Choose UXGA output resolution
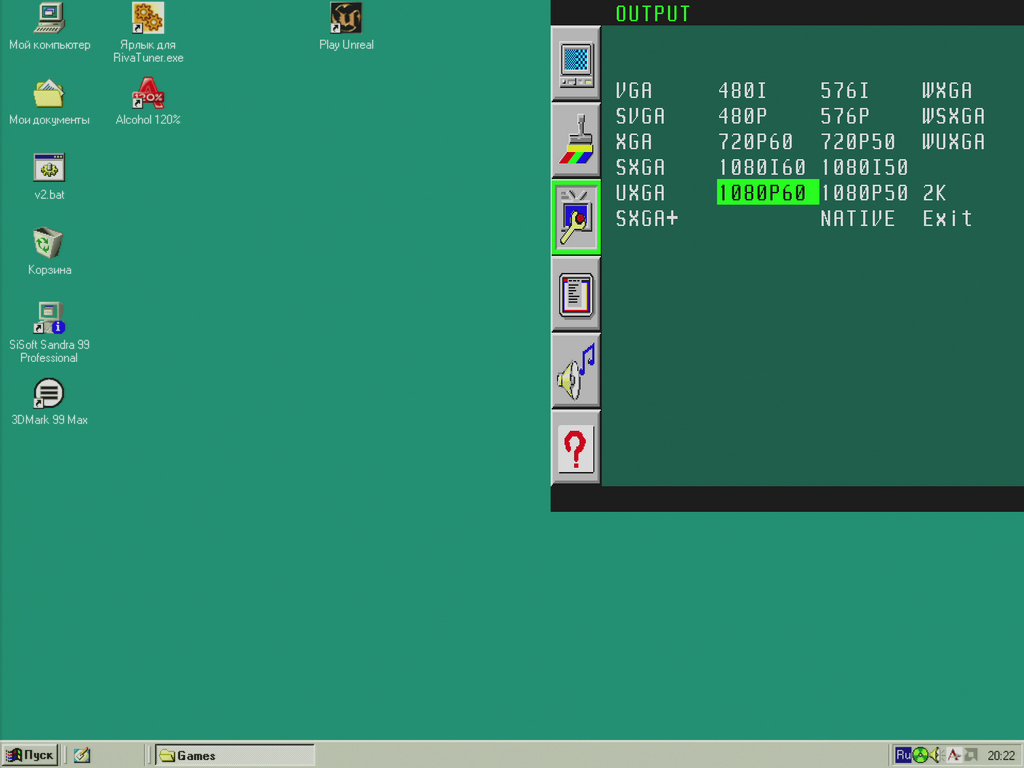The image size is (1024, 768). click(x=640, y=193)
